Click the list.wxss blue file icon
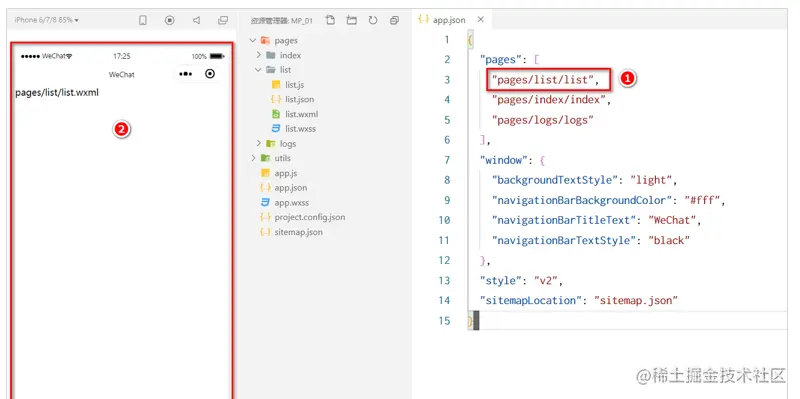 coord(276,129)
